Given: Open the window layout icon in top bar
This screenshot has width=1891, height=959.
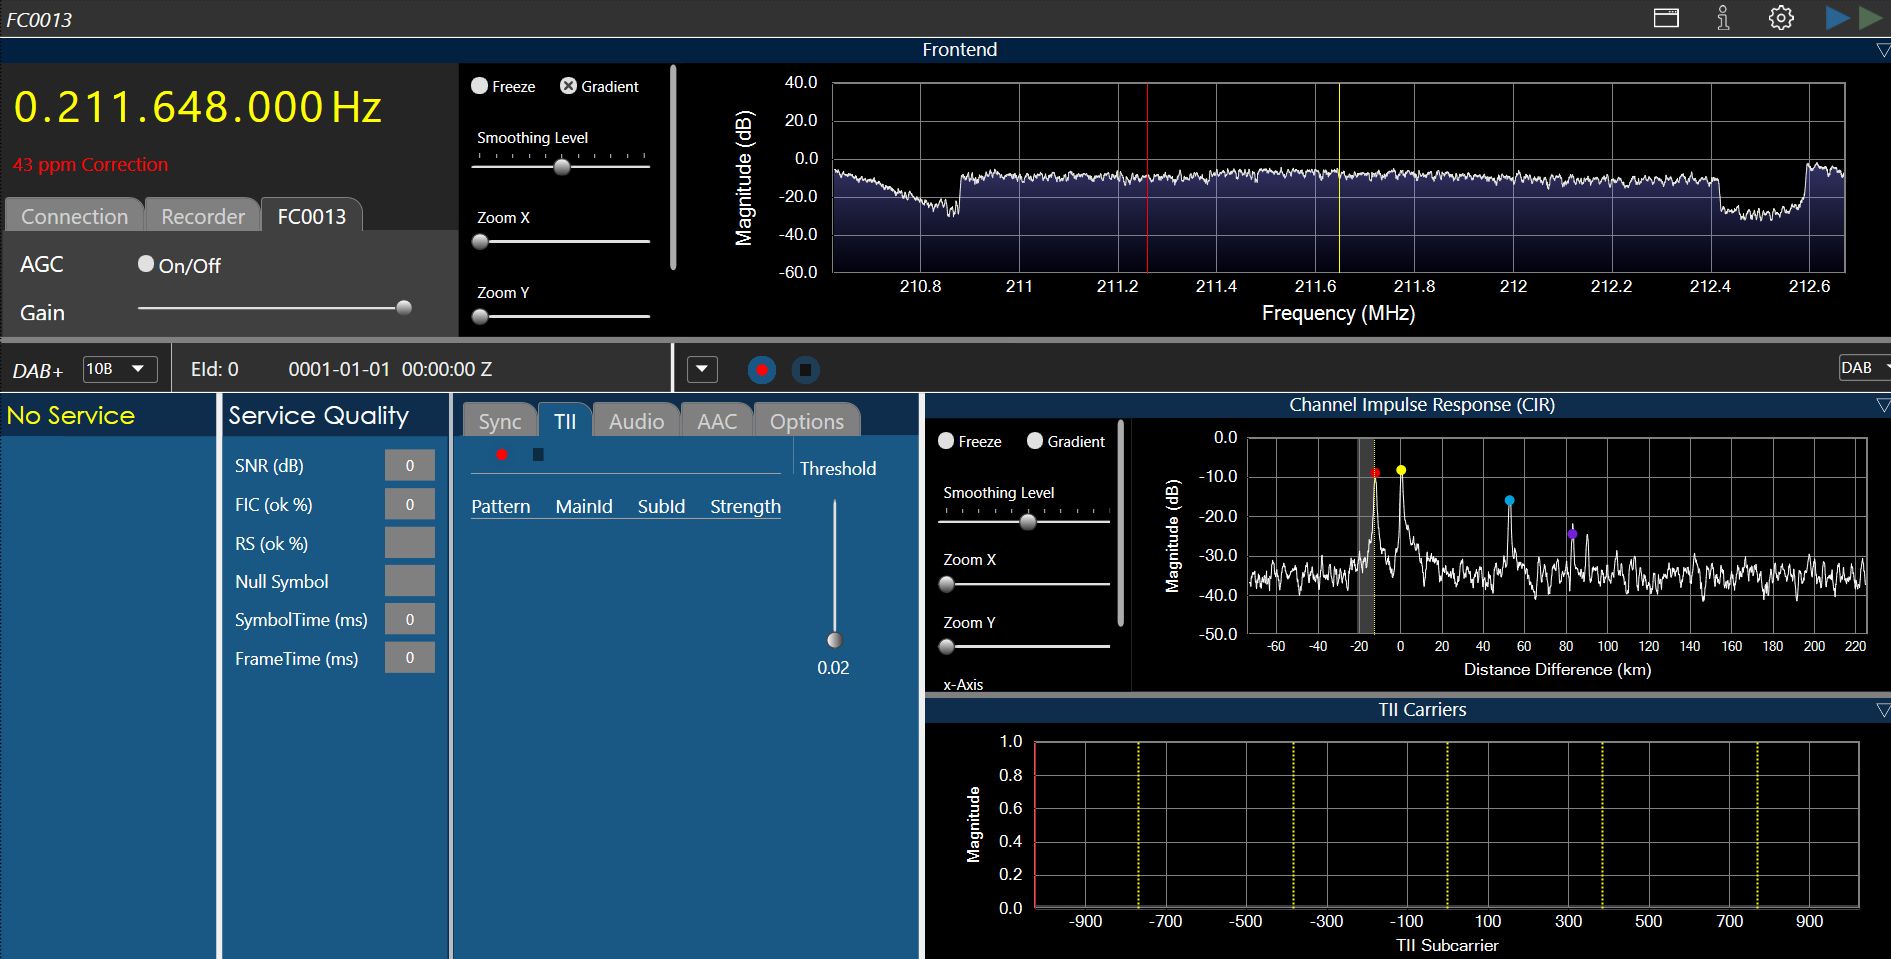Looking at the screenshot, I should tap(1666, 18).
